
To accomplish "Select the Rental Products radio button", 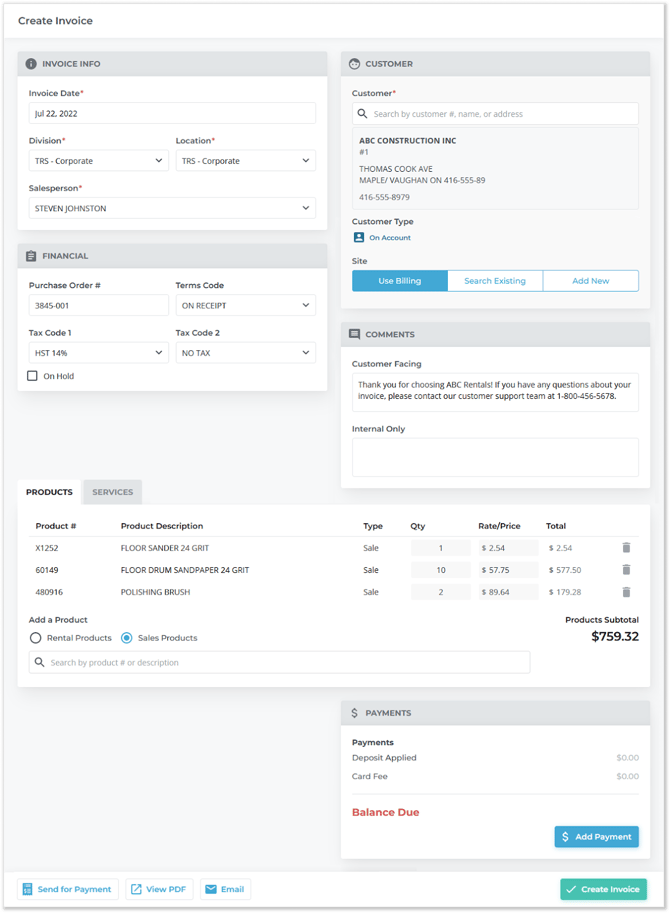I will click(x=35, y=638).
